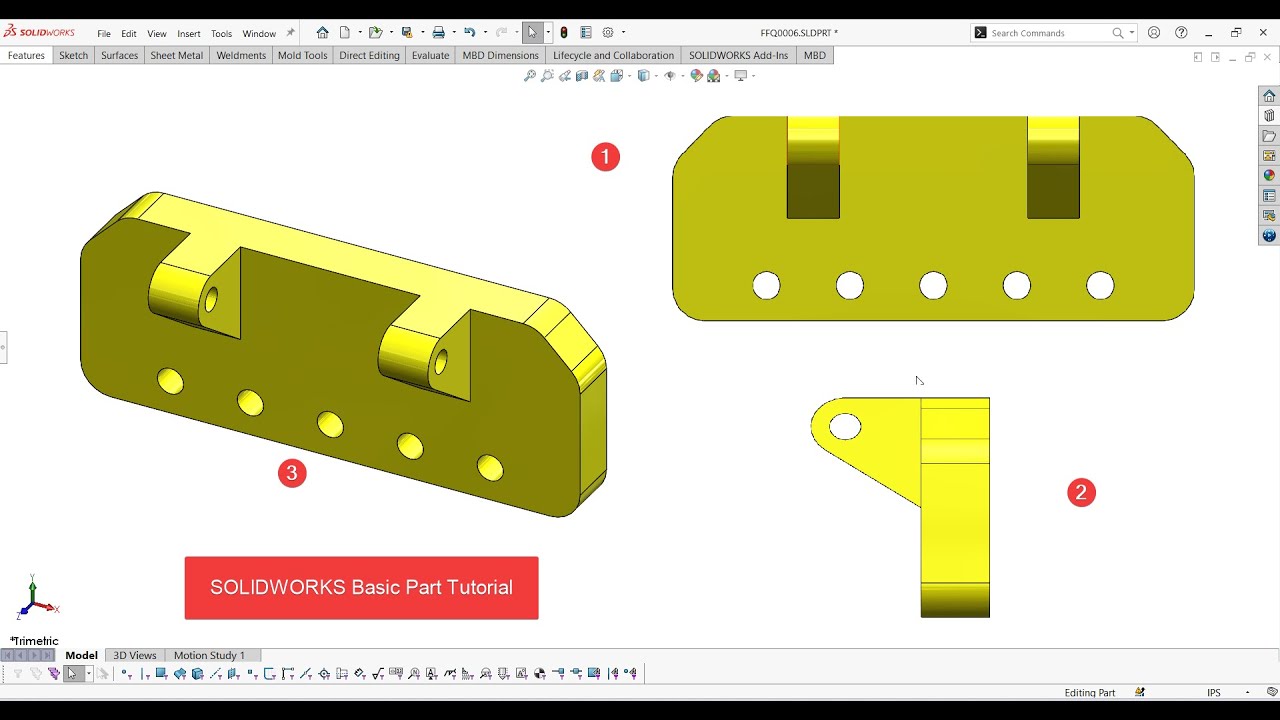This screenshot has width=1280, height=720.
Task: Click the Editing Part status text
Action: pos(1090,693)
